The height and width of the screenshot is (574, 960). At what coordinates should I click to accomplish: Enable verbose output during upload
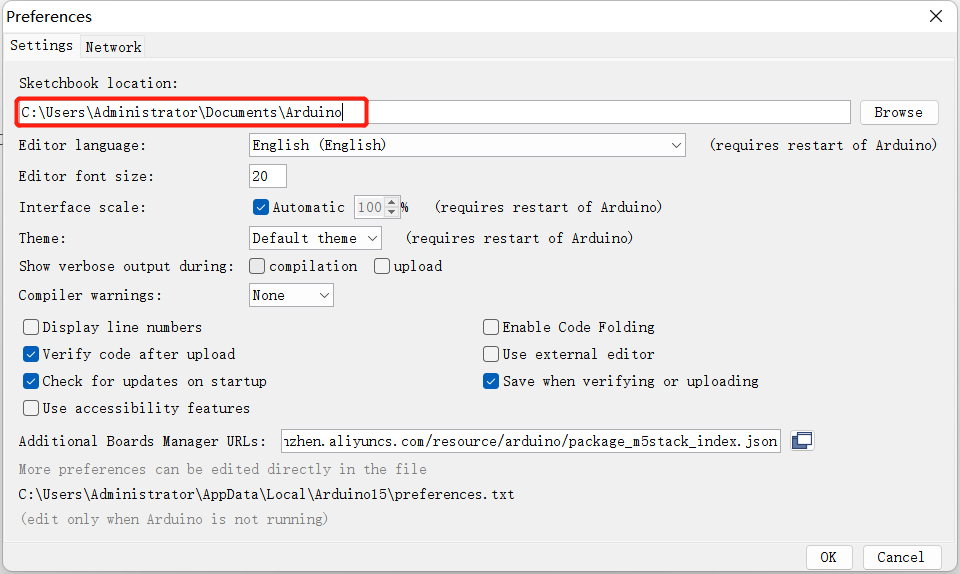click(382, 266)
